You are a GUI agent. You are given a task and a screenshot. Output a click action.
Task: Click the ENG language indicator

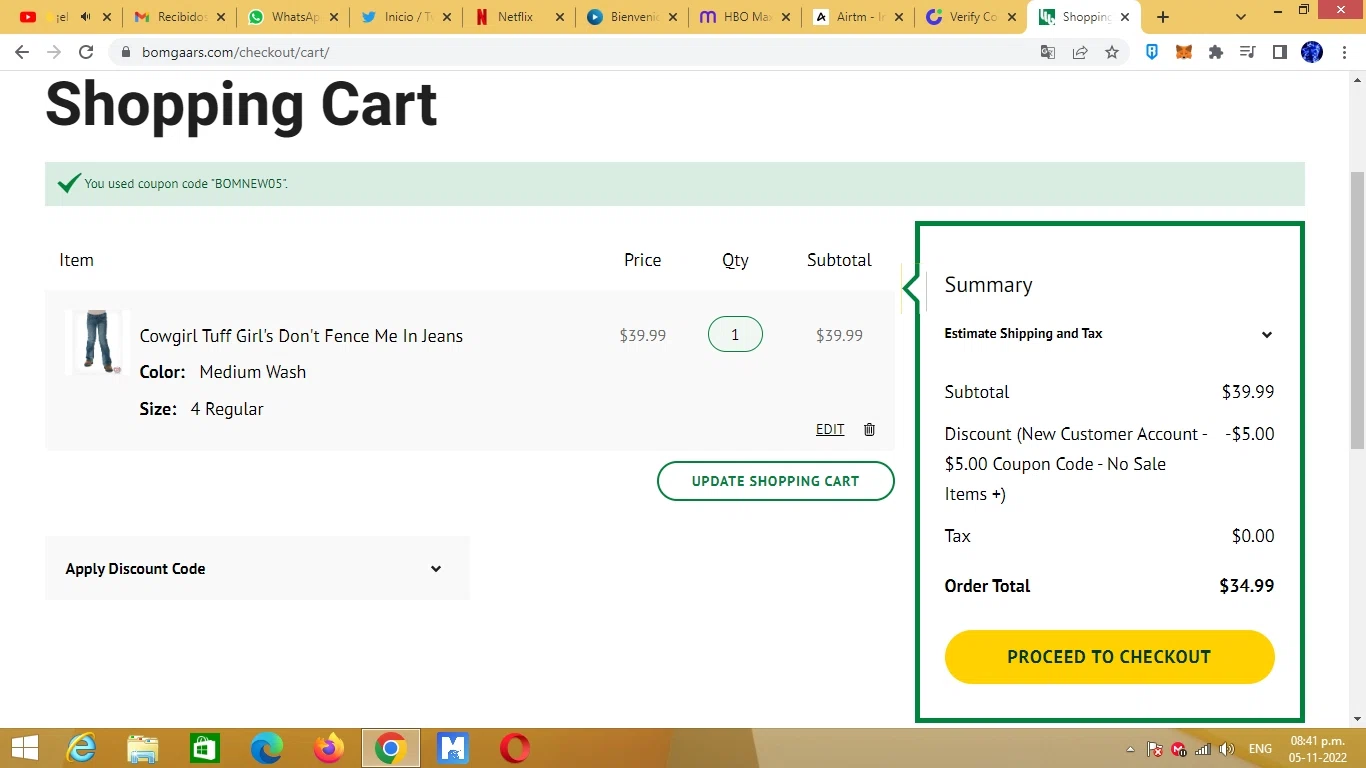tap(1260, 749)
